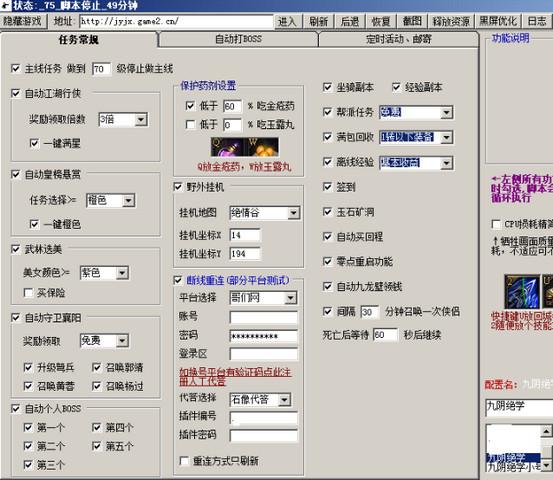Click the 死亡后等待 seconds field
The image size is (553, 480).
[x=385, y=334]
